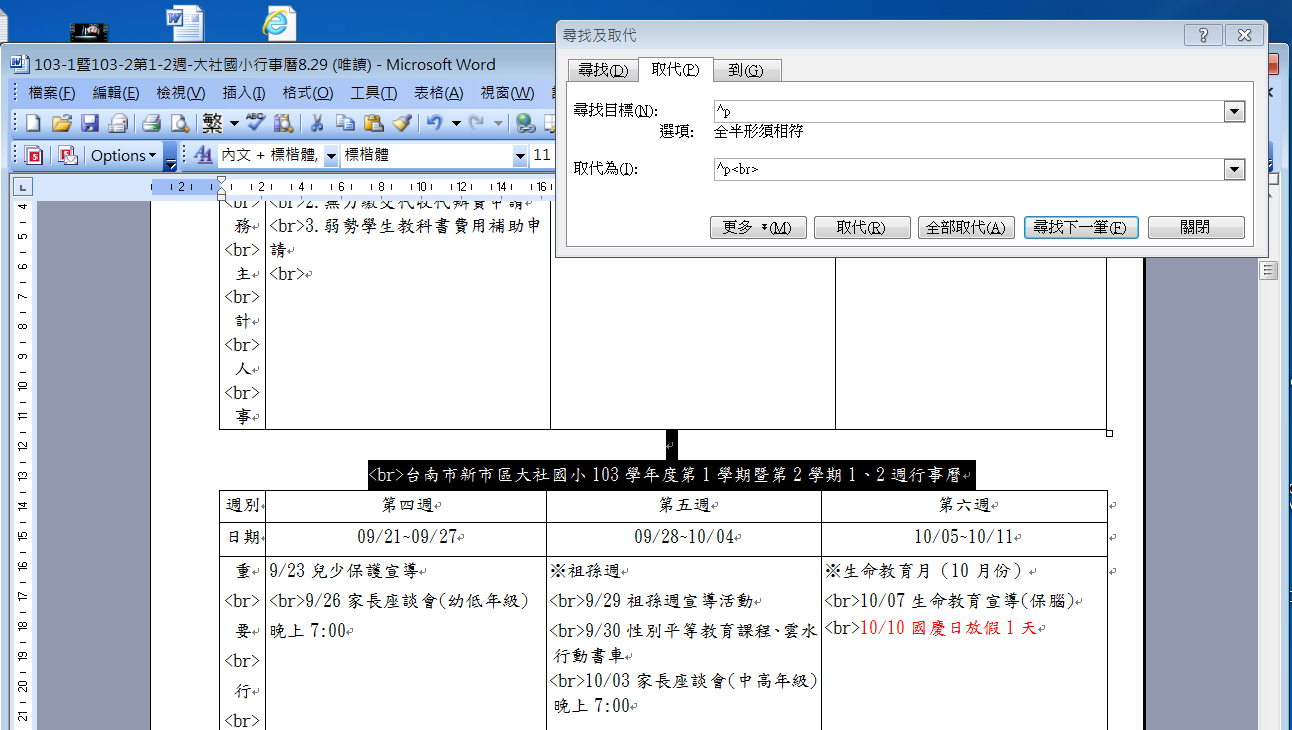This screenshot has width=1292, height=730.
Task: Open the 視窗 menu
Action: click(x=507, y=93)
